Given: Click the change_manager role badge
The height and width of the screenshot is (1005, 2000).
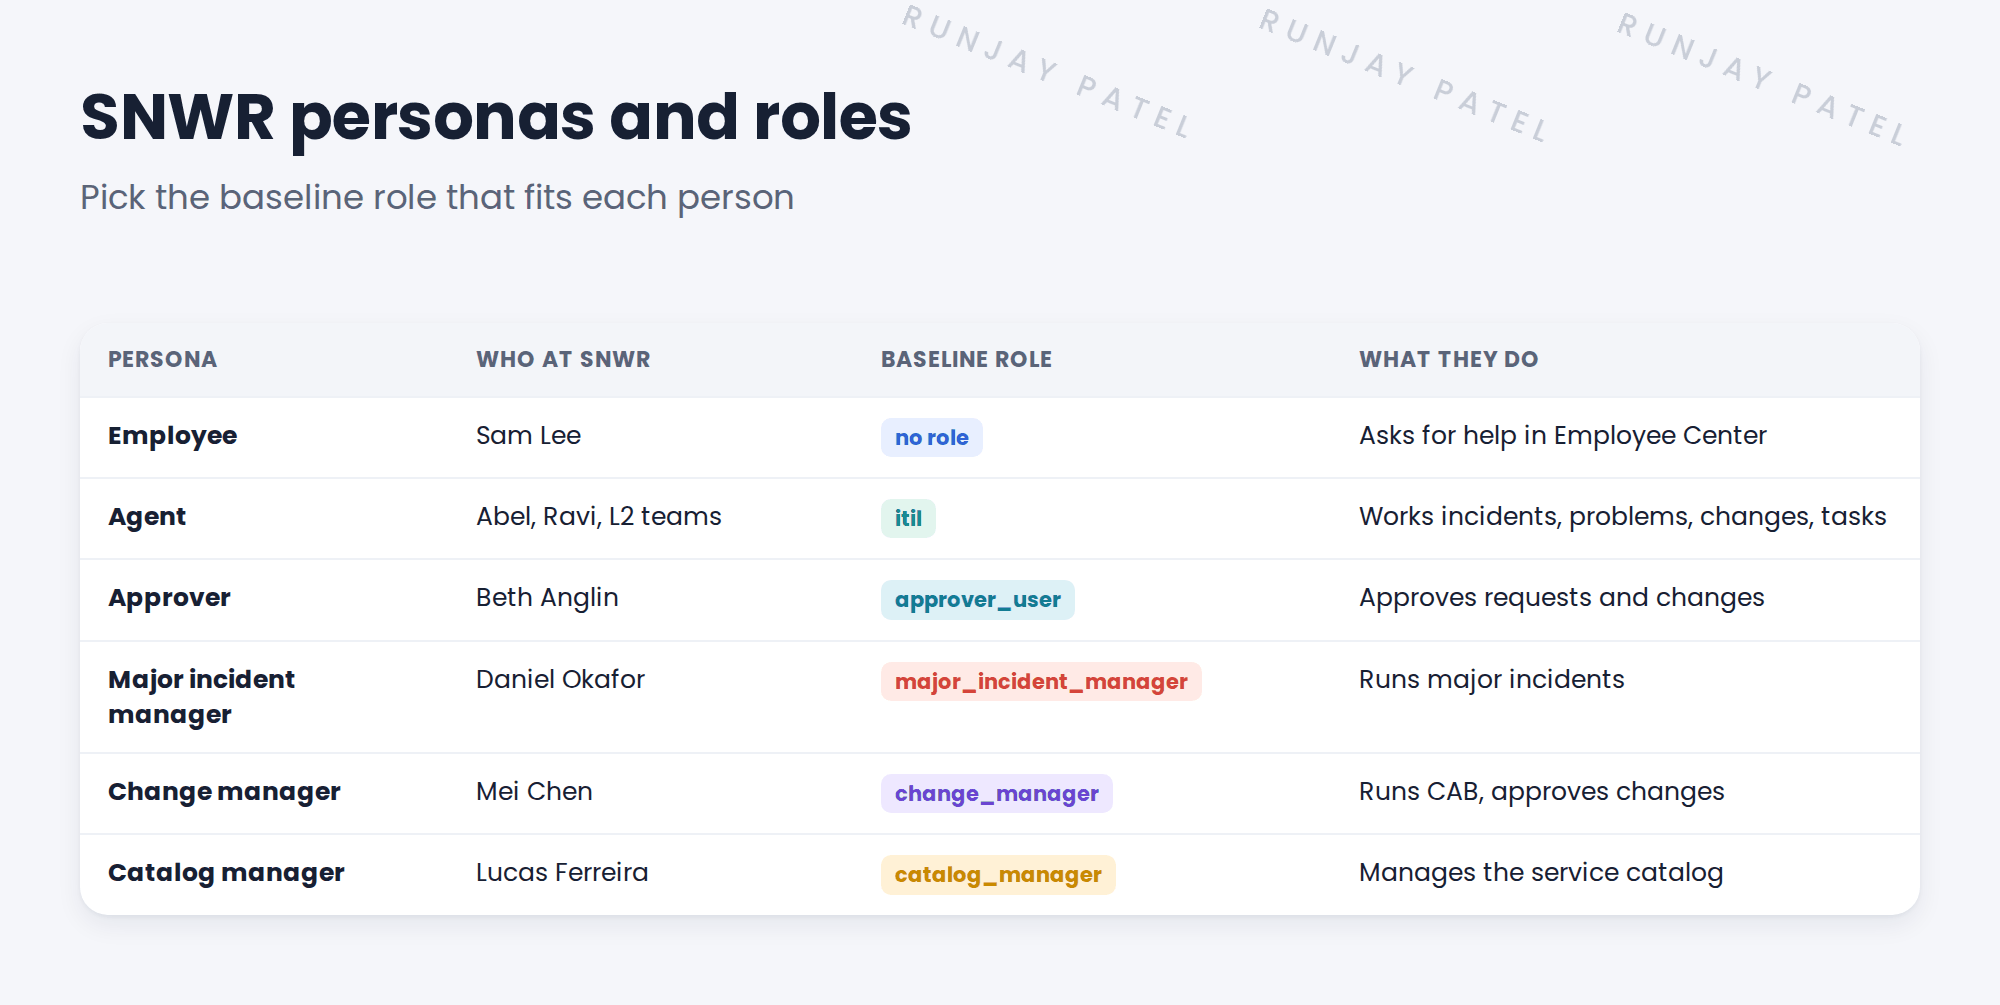Looking at the screenshot, I should click(996, 793).
